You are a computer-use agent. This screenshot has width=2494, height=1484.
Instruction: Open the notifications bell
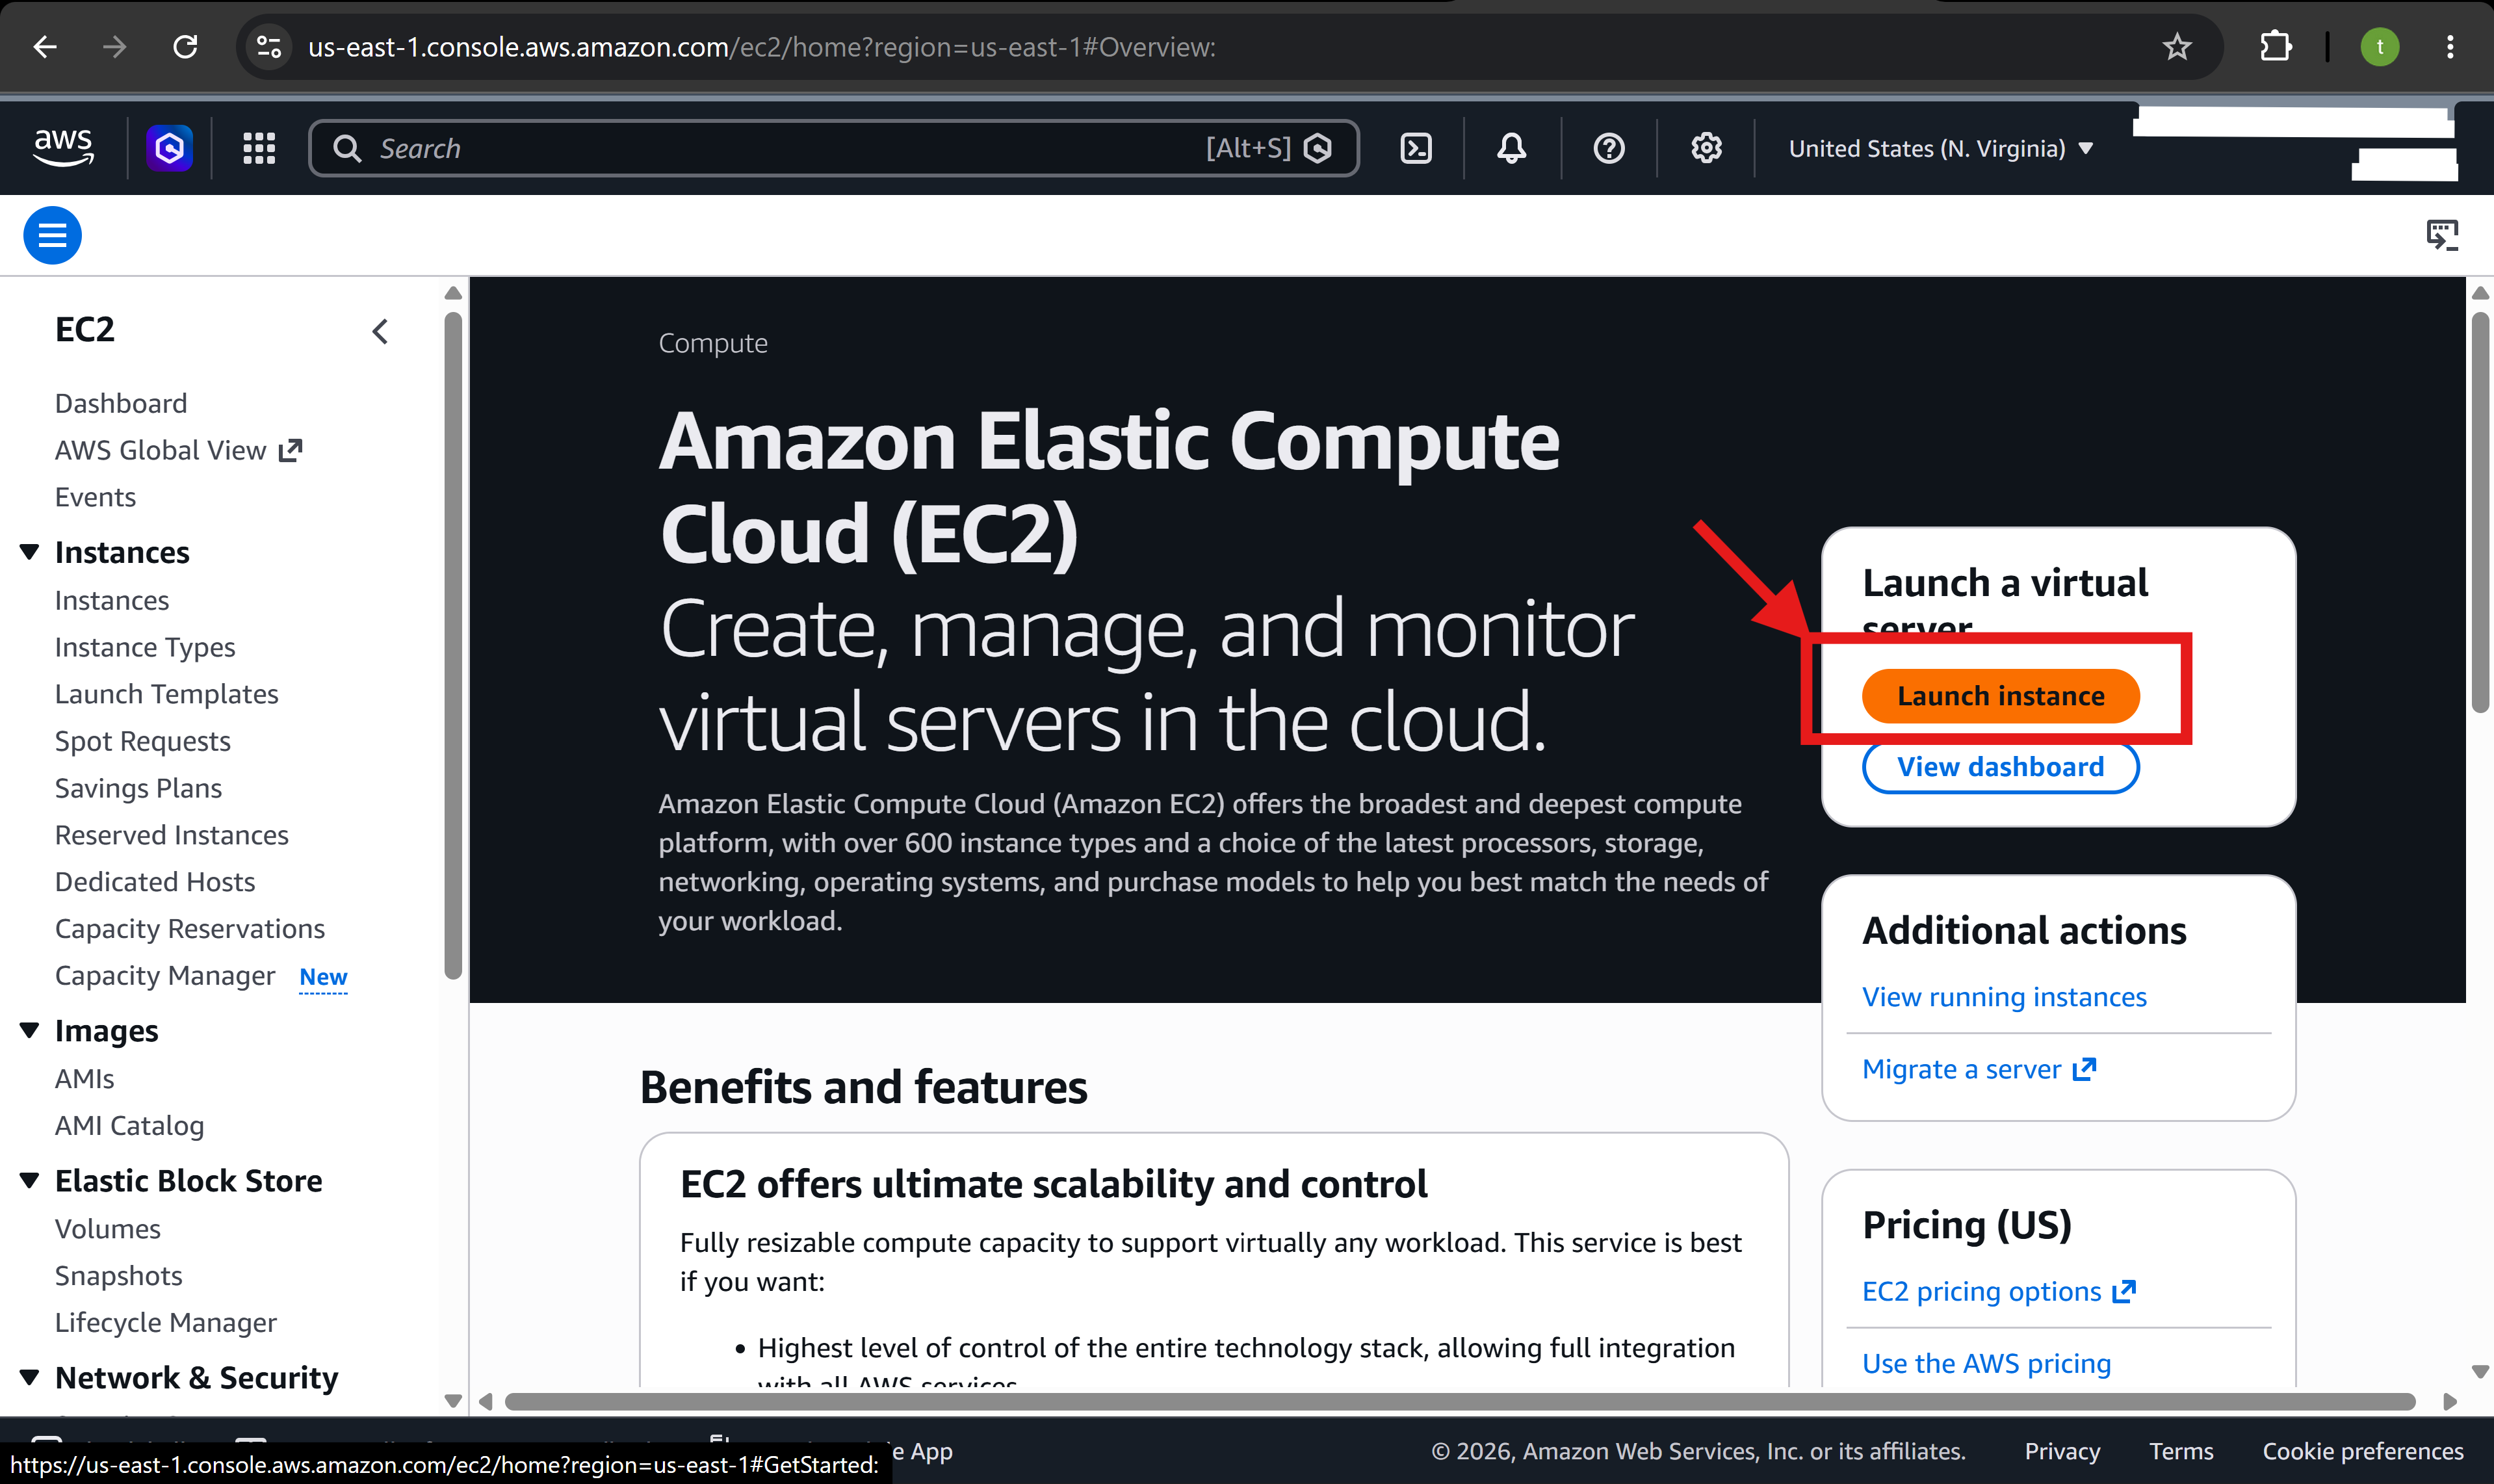point(1512,148)
